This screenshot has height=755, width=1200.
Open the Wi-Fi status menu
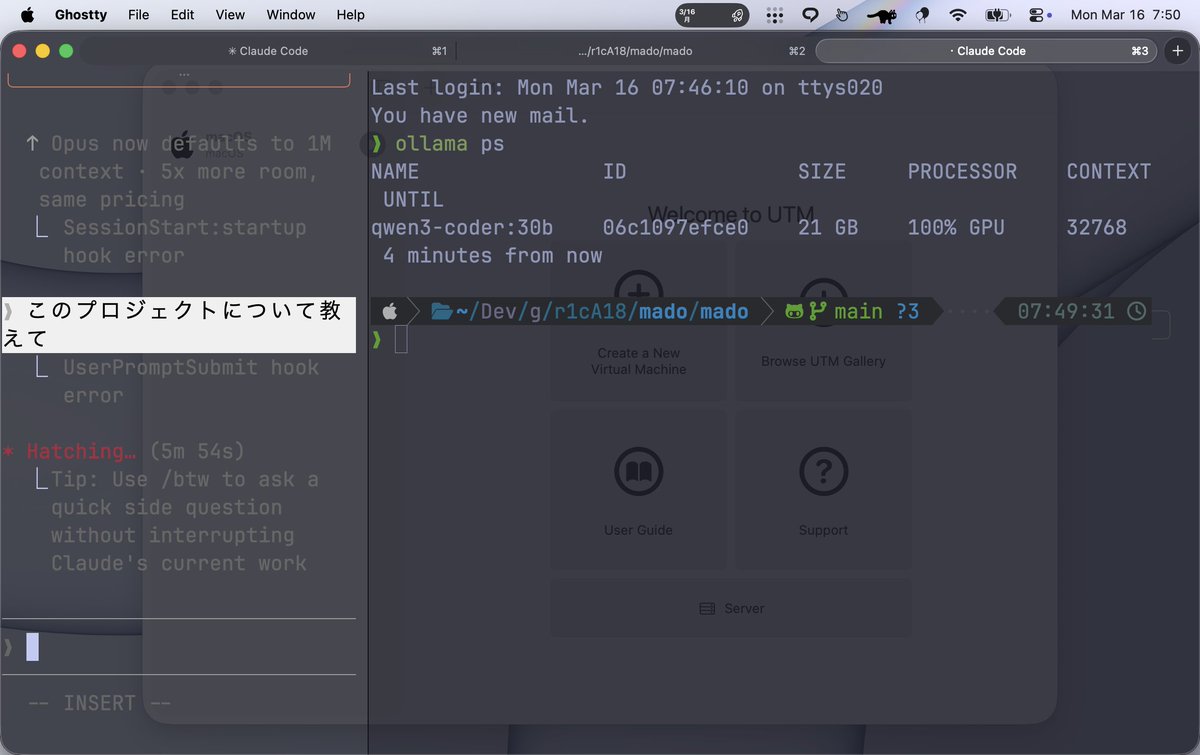958,15
